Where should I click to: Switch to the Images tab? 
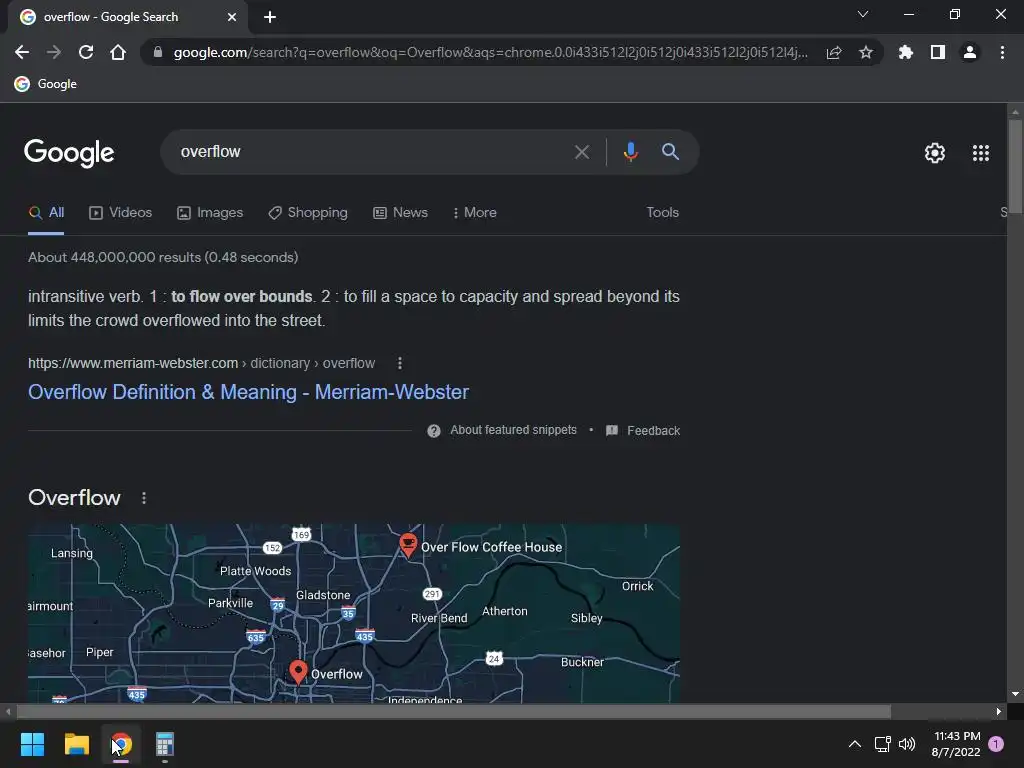(x=210, y=213)
